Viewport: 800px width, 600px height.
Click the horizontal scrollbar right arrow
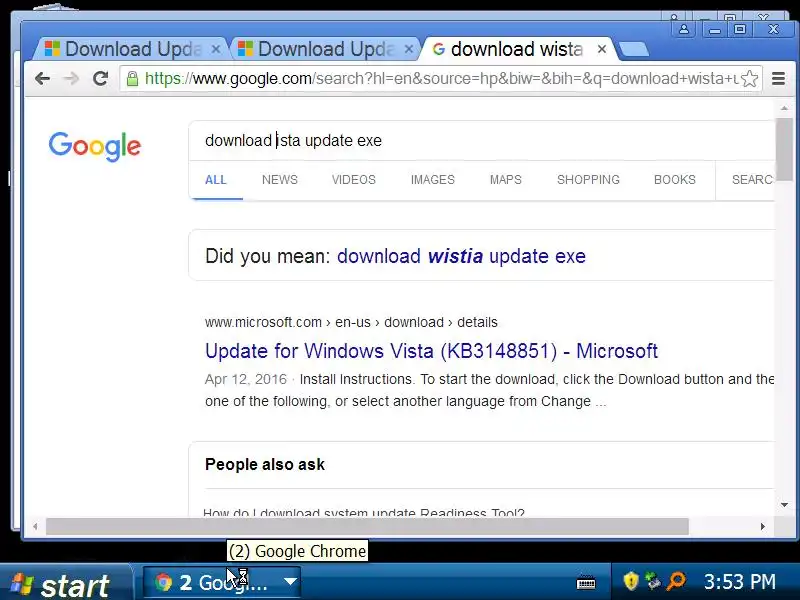763,526
